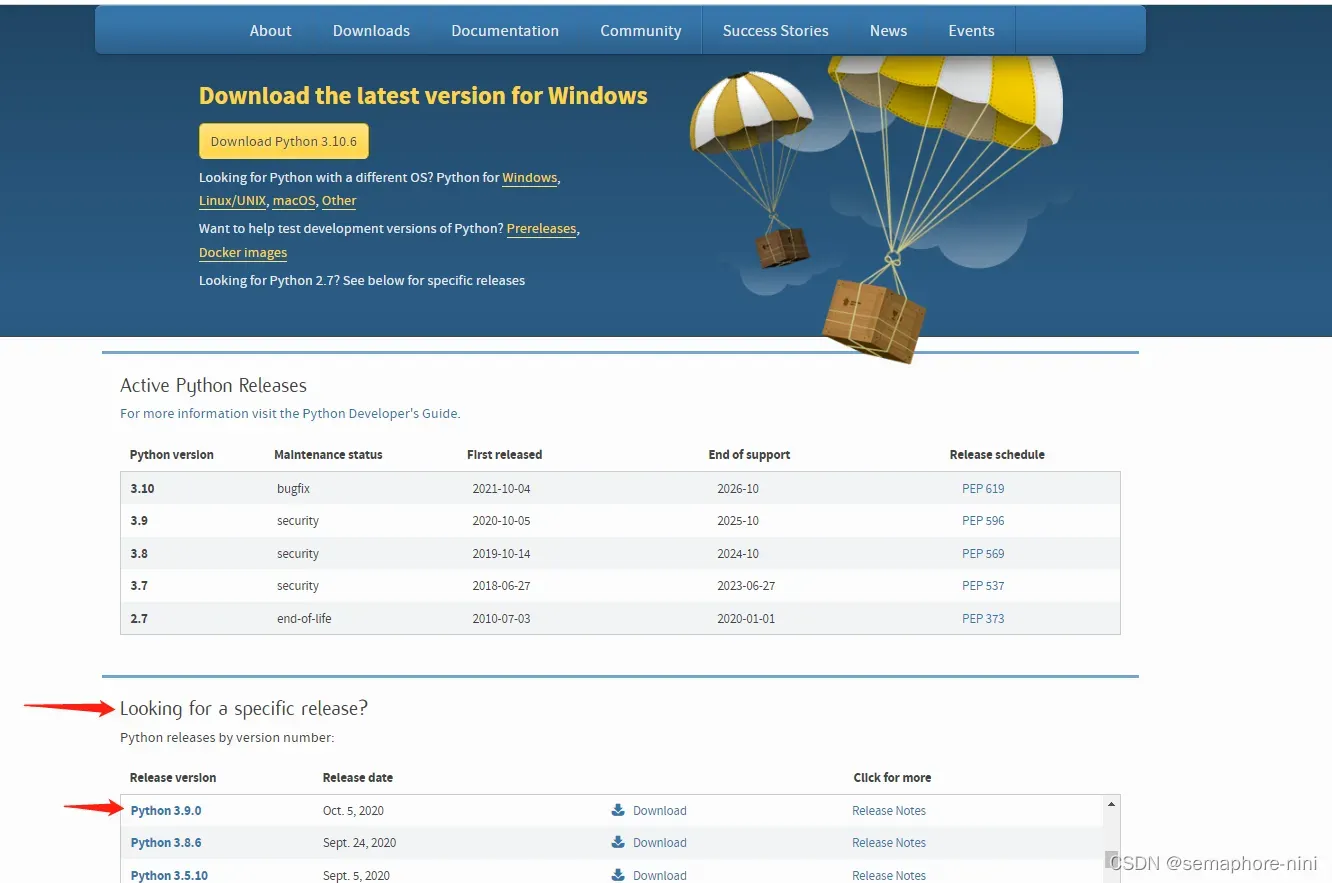Open the Prereleases link
This screenshot has width=1332, height=883.
tap(541, 228)
